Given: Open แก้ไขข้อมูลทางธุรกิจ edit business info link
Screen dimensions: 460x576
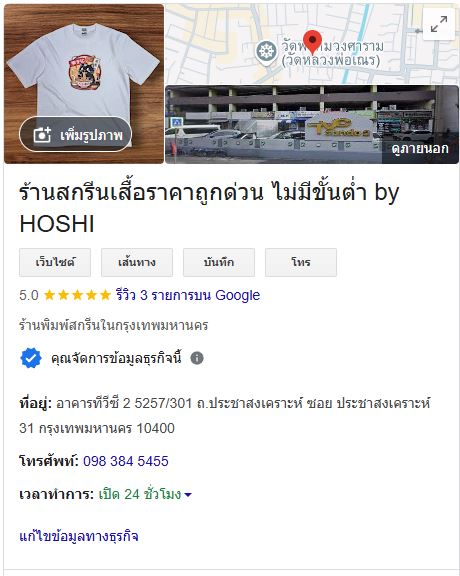Looking at the screenshot, I should click(x=79, y=536).
